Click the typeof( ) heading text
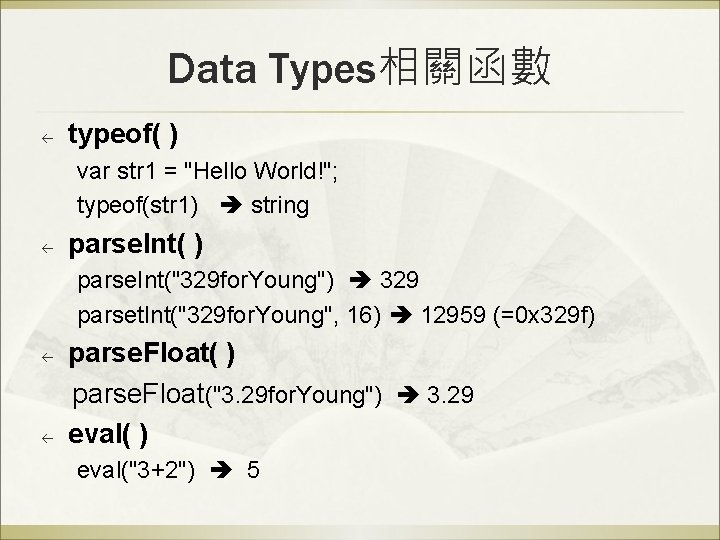This screenshot has width=720, height=540. [x=123, y=135]
